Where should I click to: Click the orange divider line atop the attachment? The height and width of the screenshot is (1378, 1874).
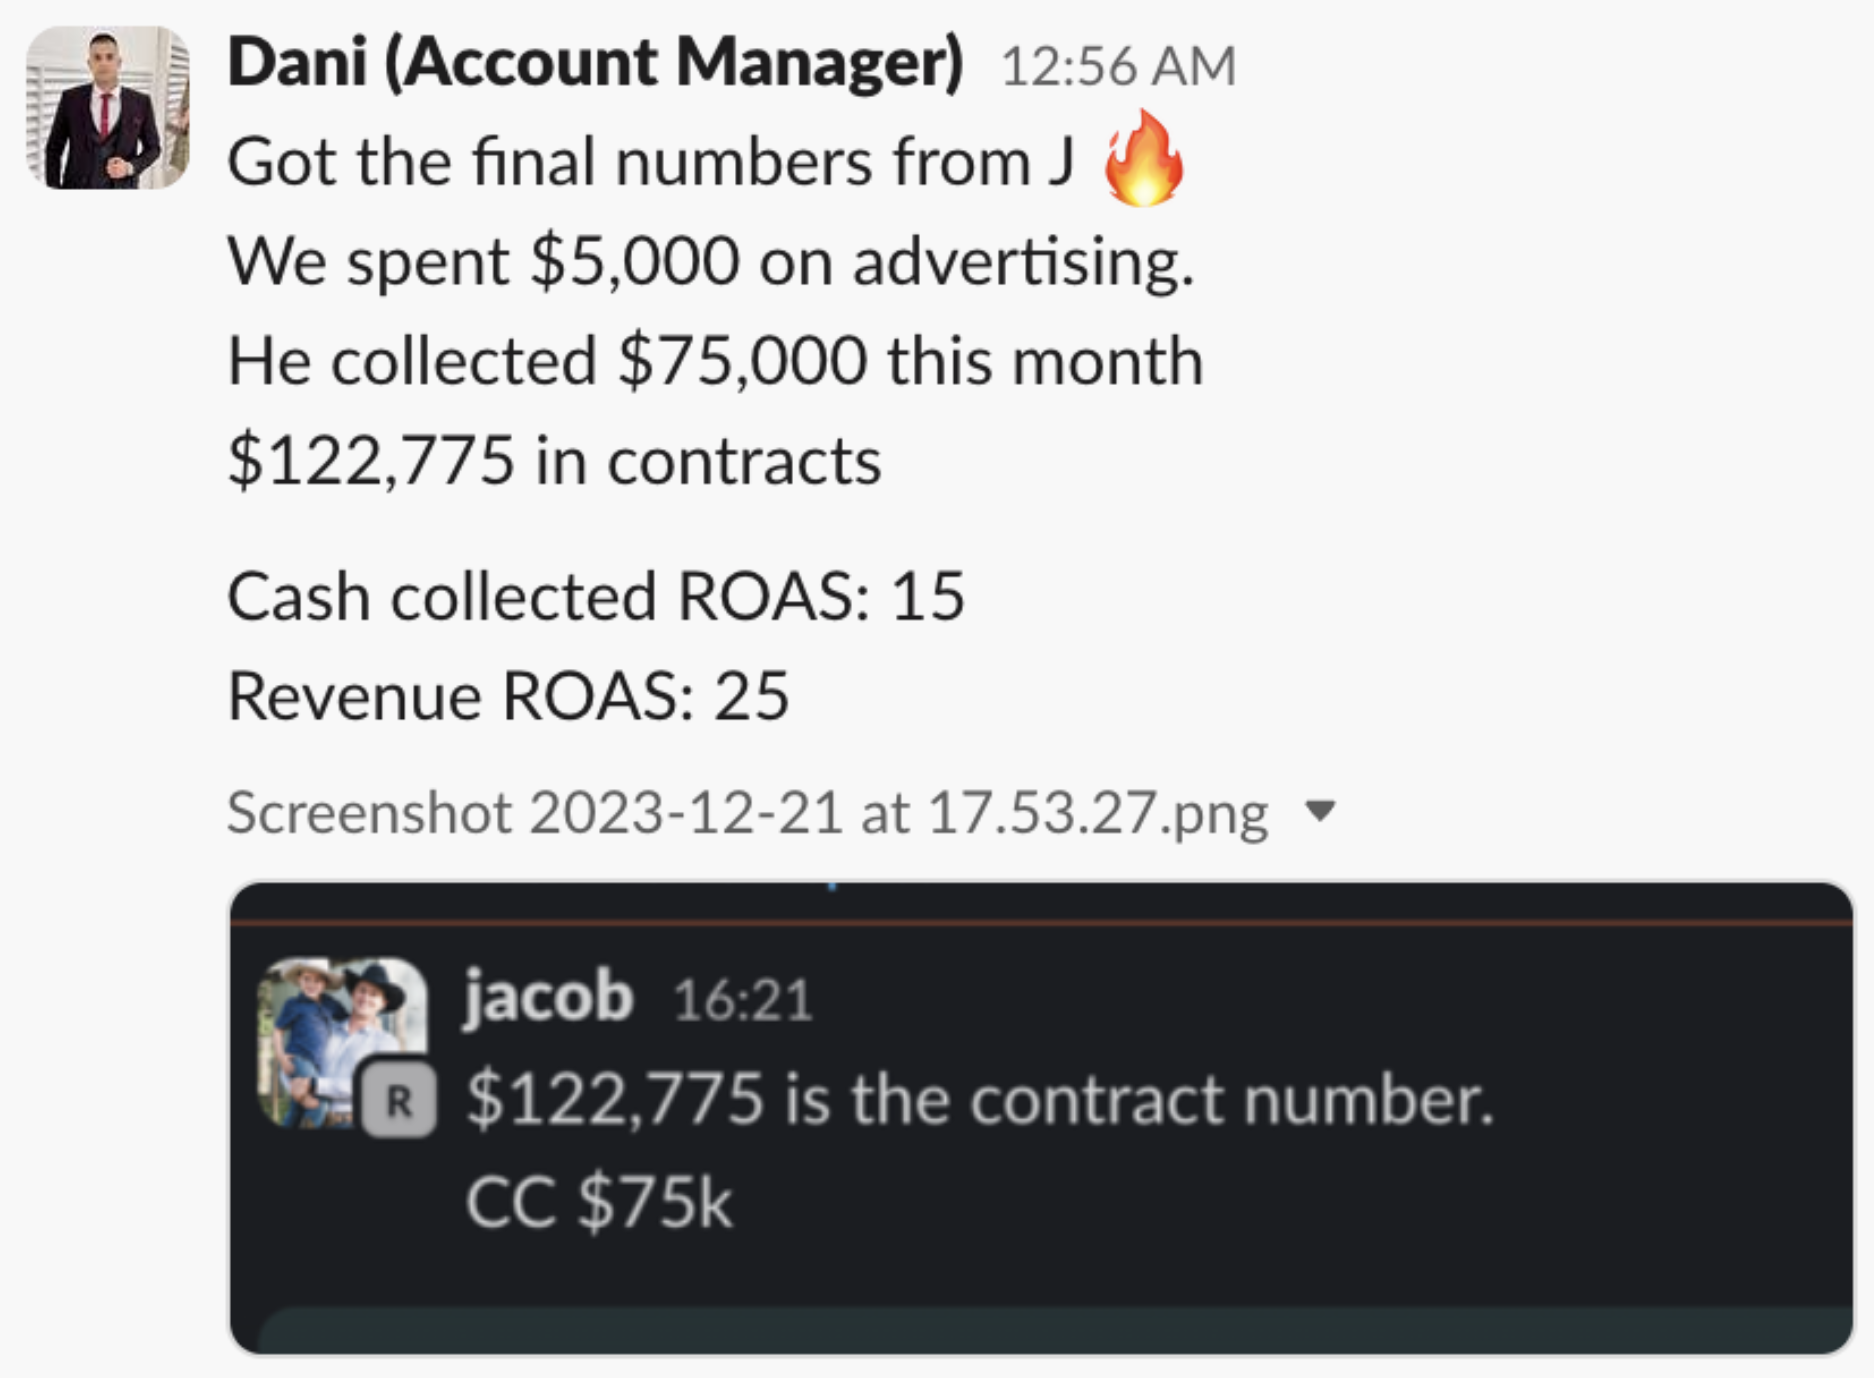click(x=1040, y=922)
